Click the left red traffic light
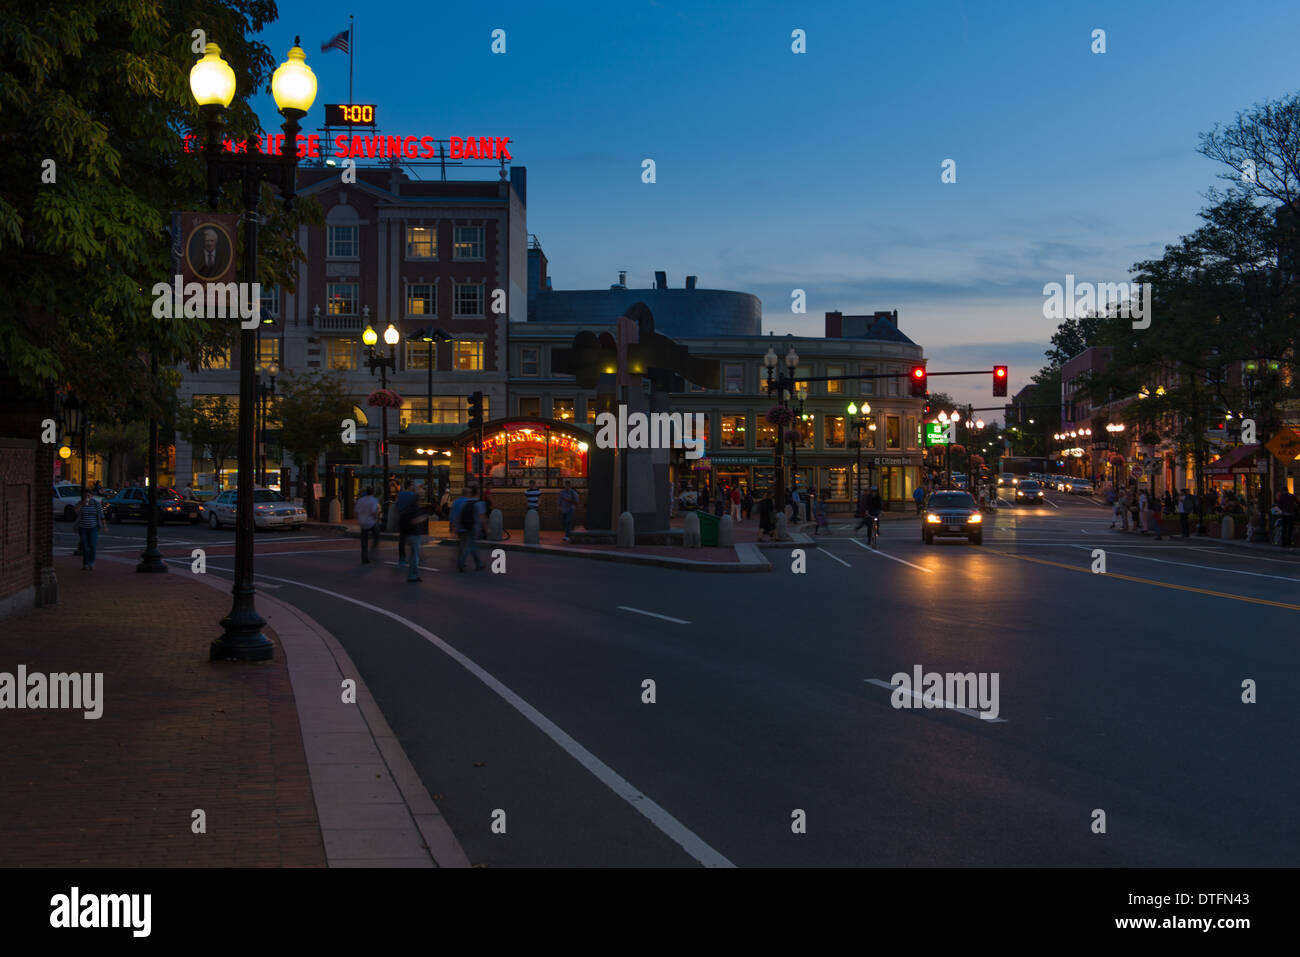The width and height of the screenshot is (1300, 957). pos(917,379)
